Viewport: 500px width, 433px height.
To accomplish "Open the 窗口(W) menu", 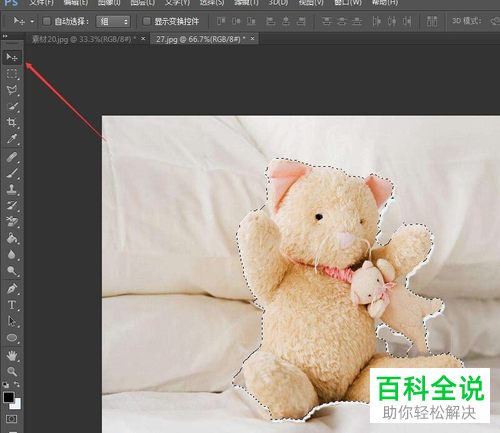I will click(x=348, y=3).
